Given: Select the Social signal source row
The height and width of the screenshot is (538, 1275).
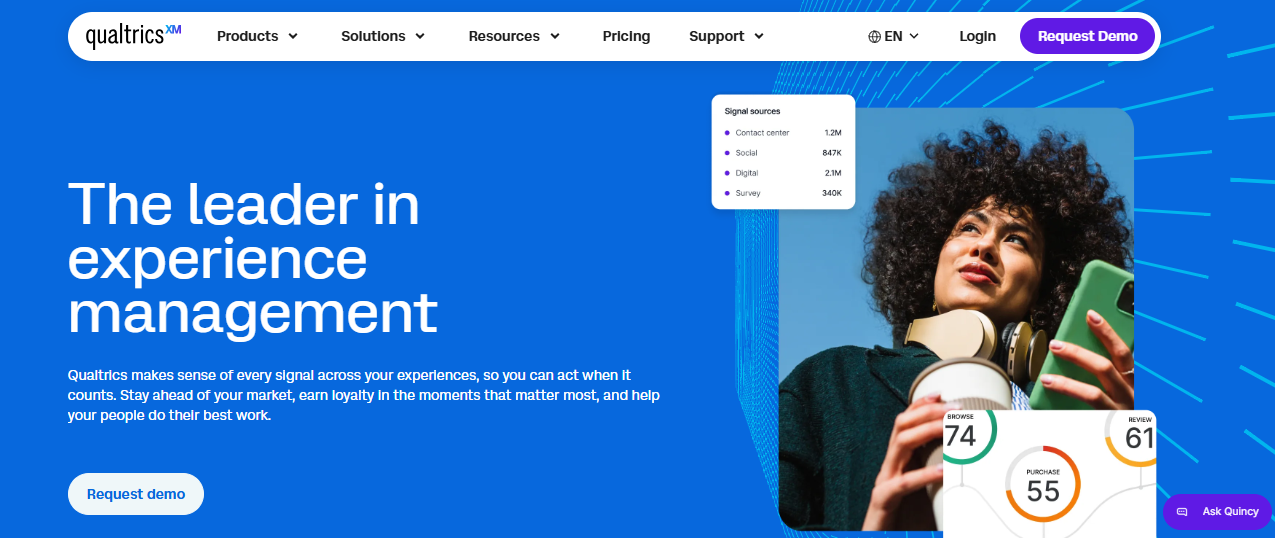Looking at the screenshot, I should point(783,153).
